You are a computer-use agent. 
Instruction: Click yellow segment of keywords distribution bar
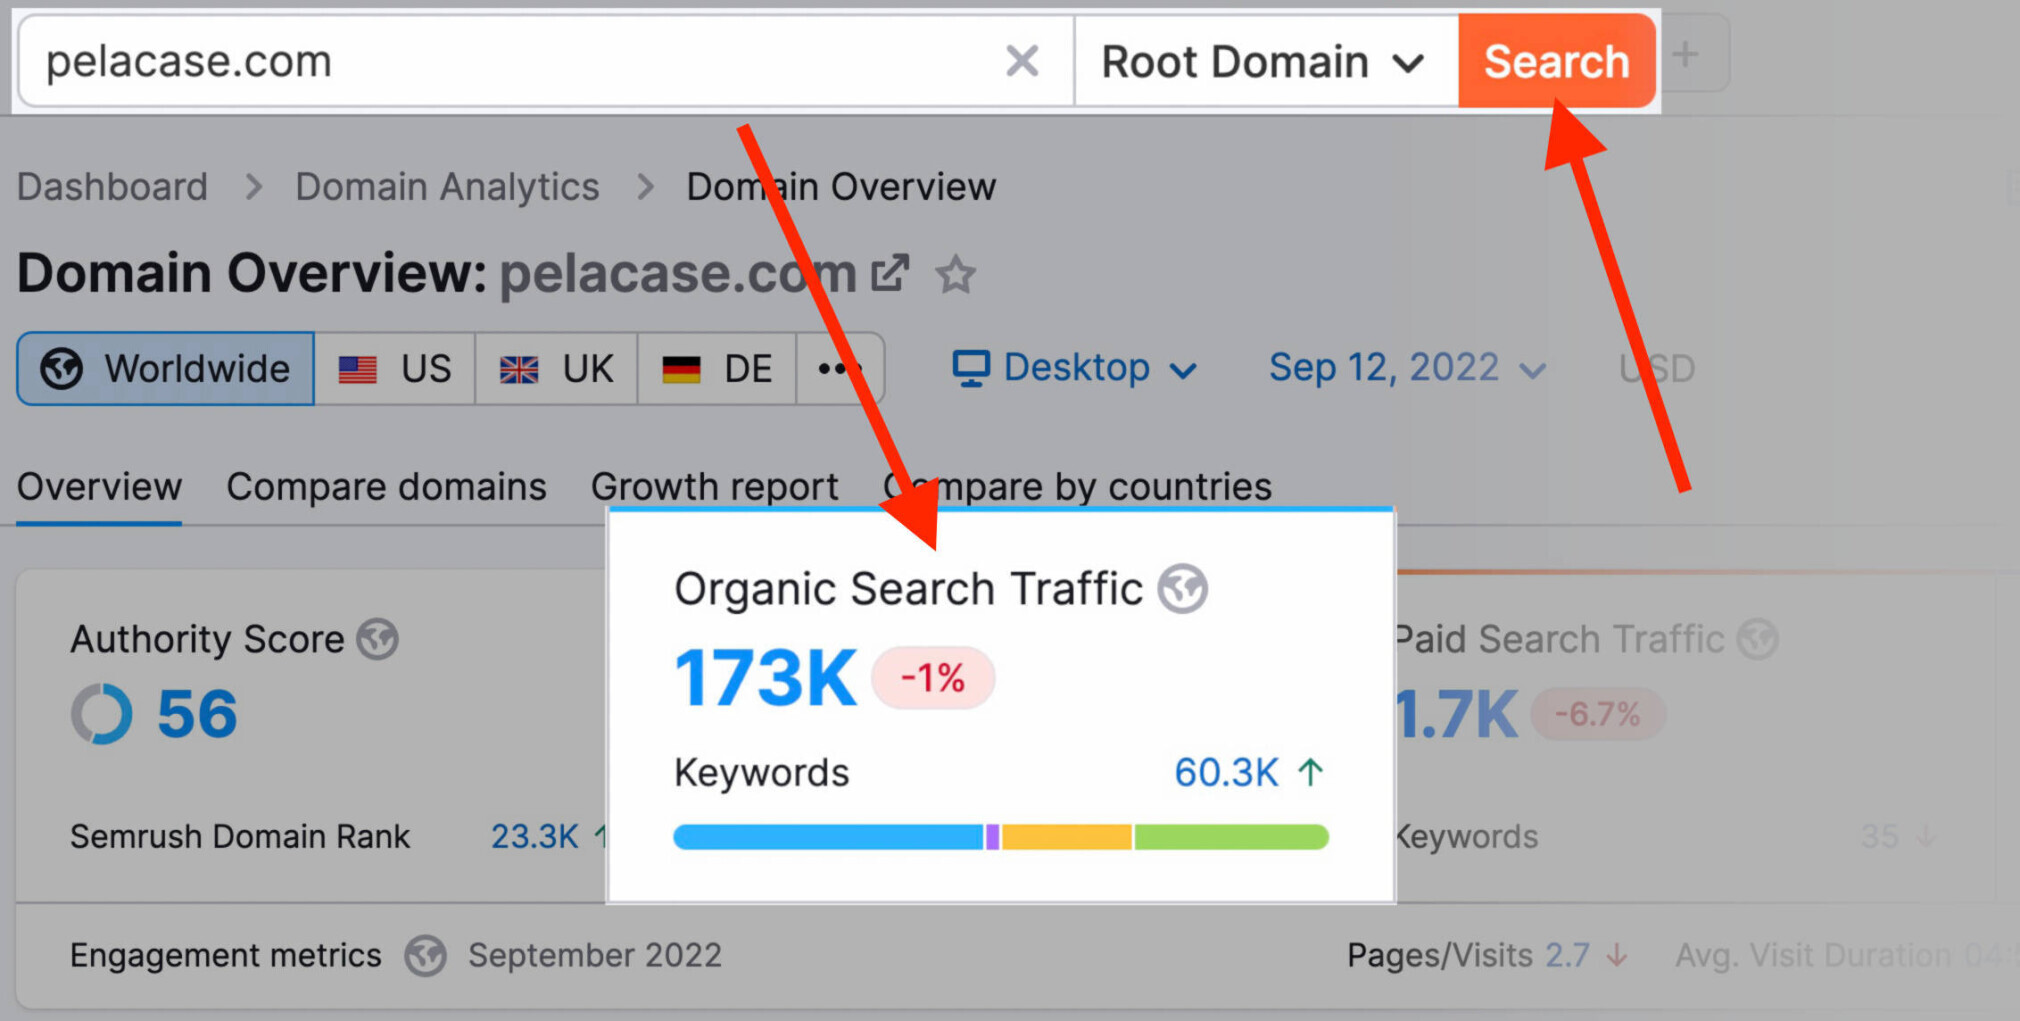coord(1066,837)
